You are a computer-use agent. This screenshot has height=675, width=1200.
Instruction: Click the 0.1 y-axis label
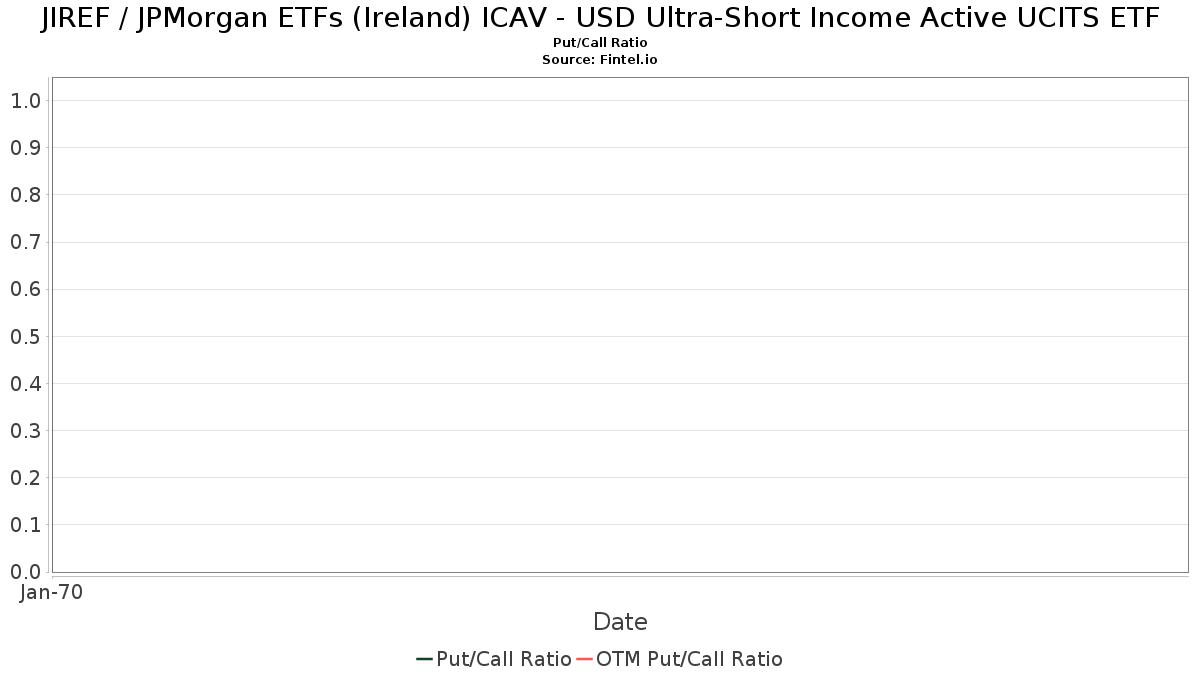[x=25, y=525]
